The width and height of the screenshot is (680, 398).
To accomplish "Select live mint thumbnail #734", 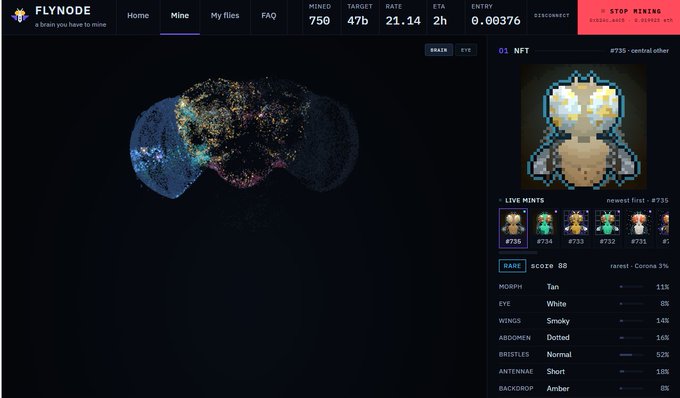I will coord(545,228).
